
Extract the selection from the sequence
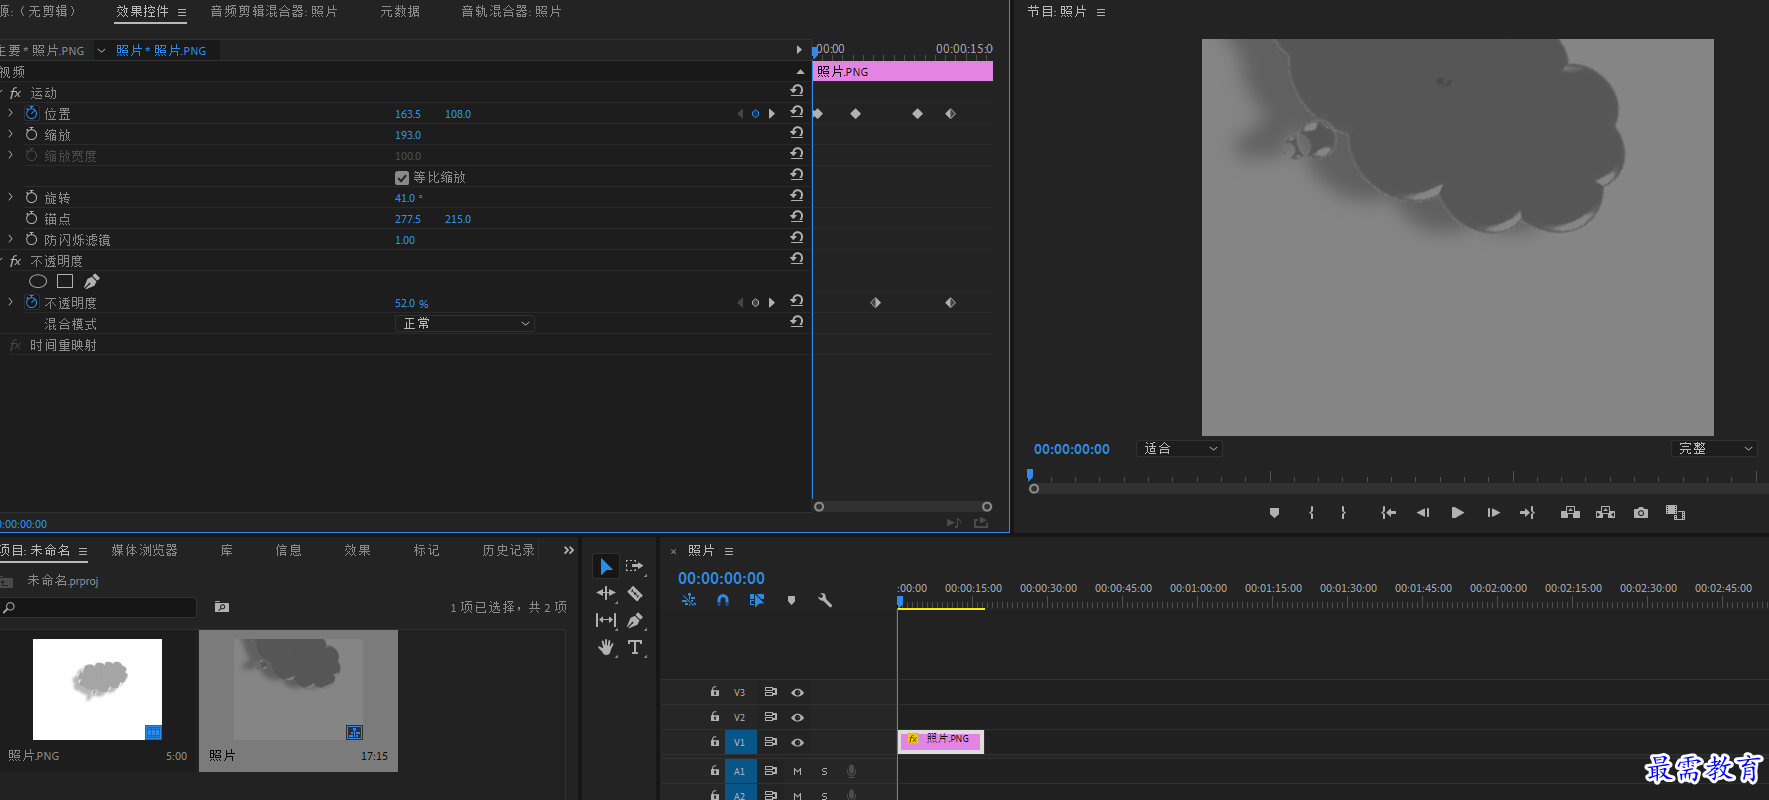[x=1605, y=513]
